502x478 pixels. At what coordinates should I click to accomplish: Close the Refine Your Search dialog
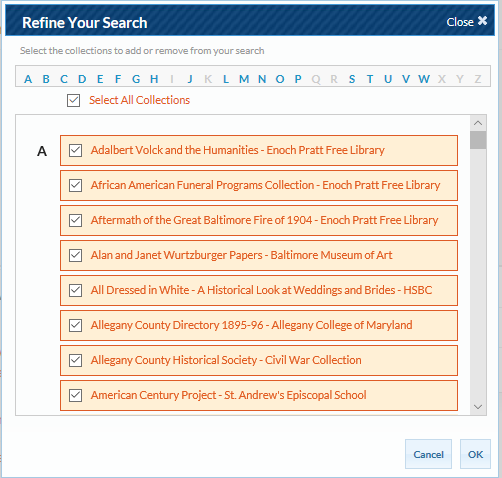point(467,22)
